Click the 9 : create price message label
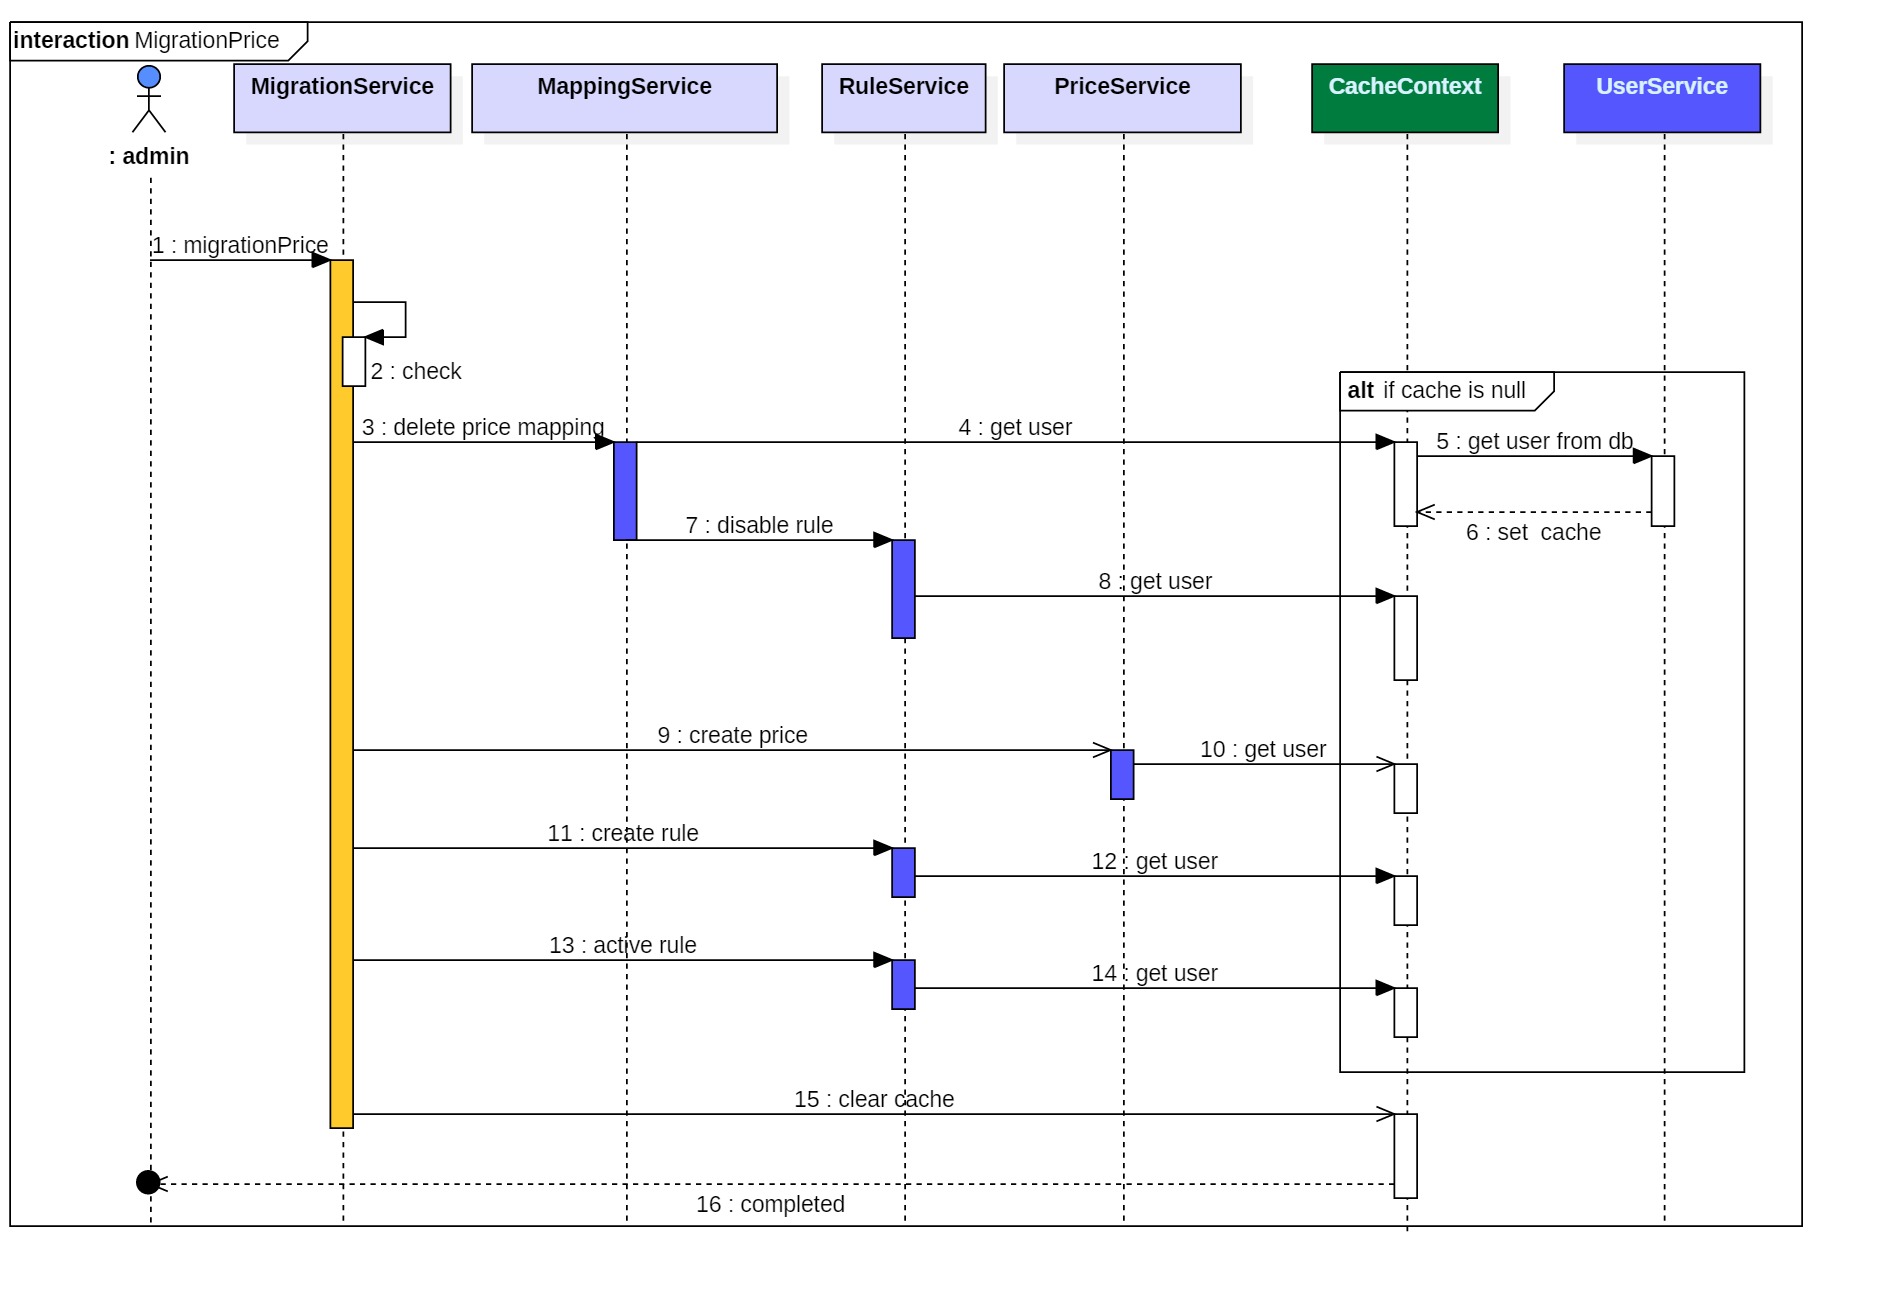 (x=732, y=735)
